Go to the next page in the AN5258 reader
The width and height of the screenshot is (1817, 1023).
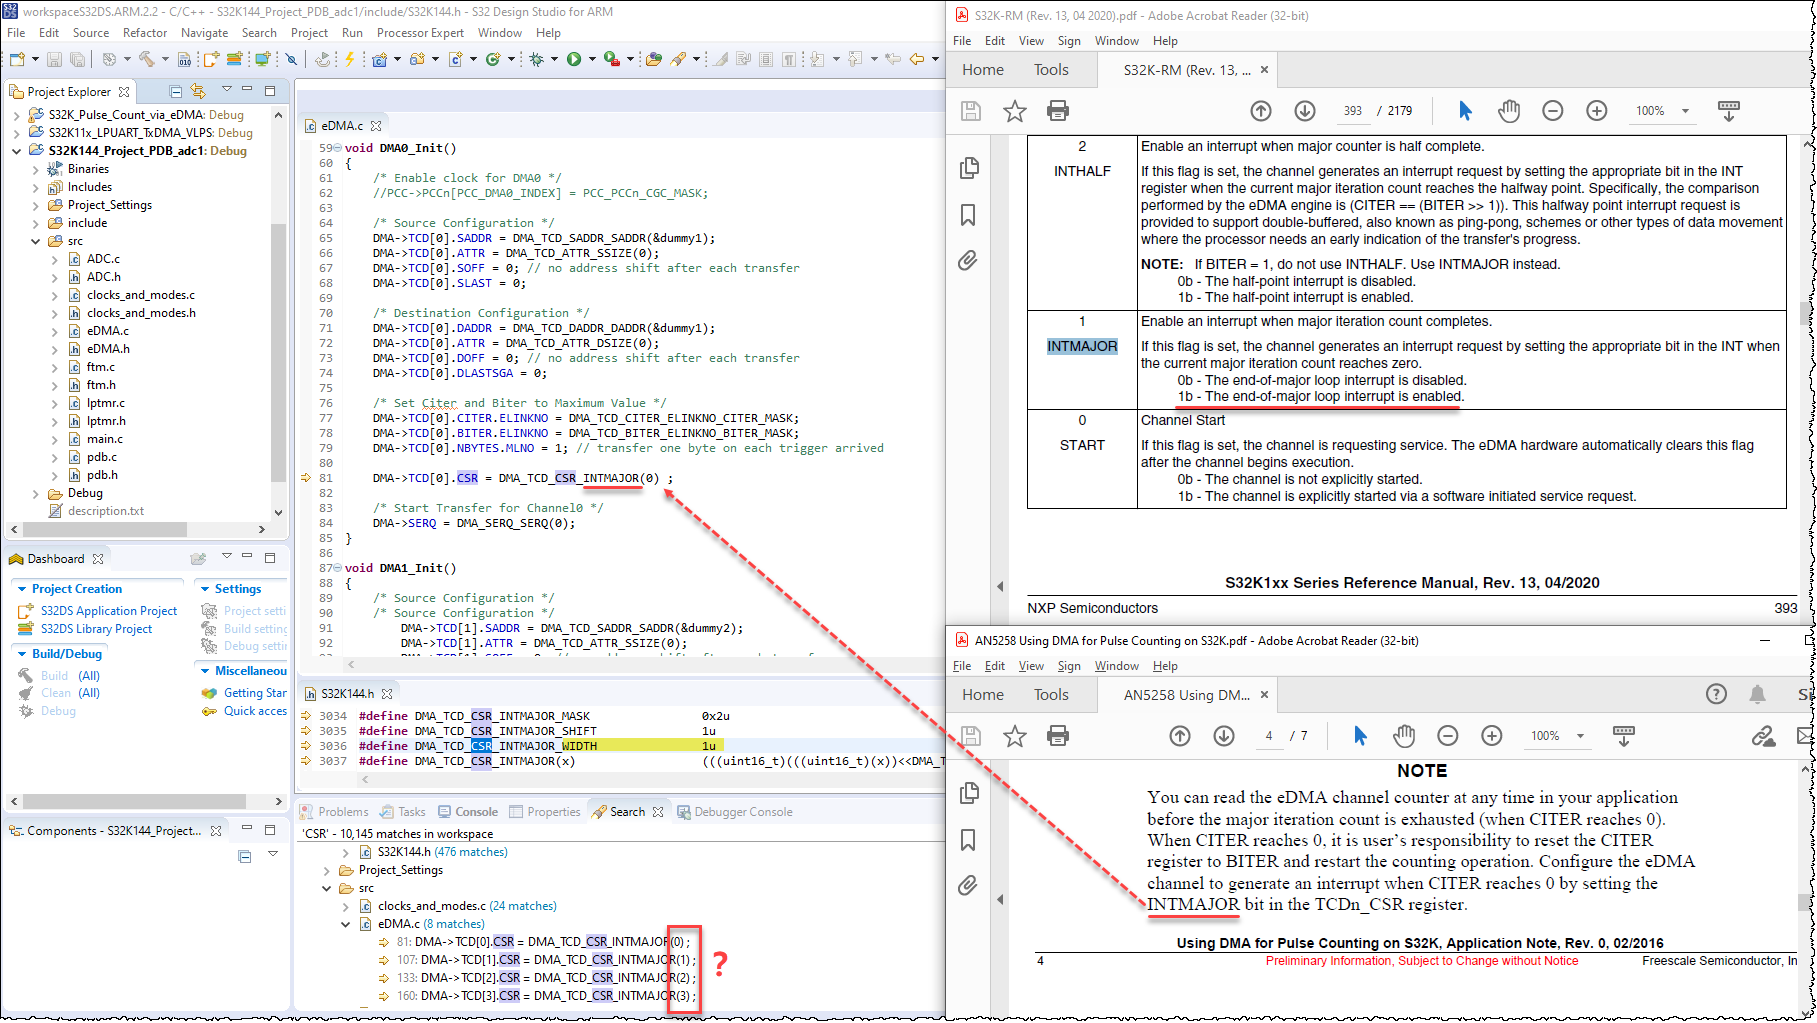(x=1223, y=736)
